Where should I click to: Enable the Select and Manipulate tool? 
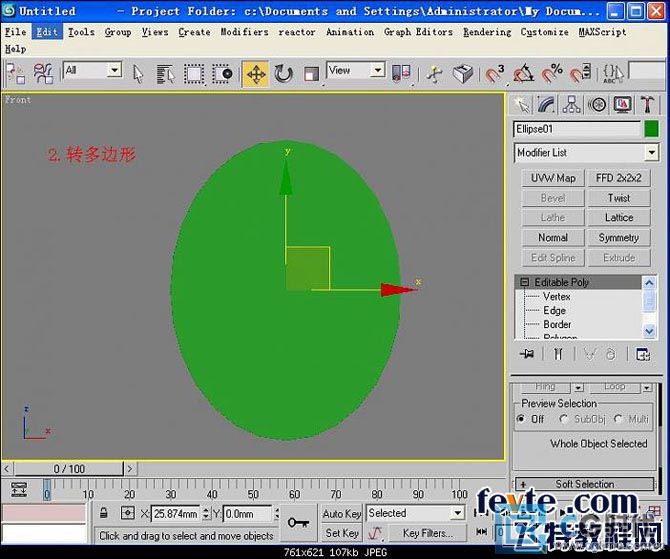click(x=435, y=74)
